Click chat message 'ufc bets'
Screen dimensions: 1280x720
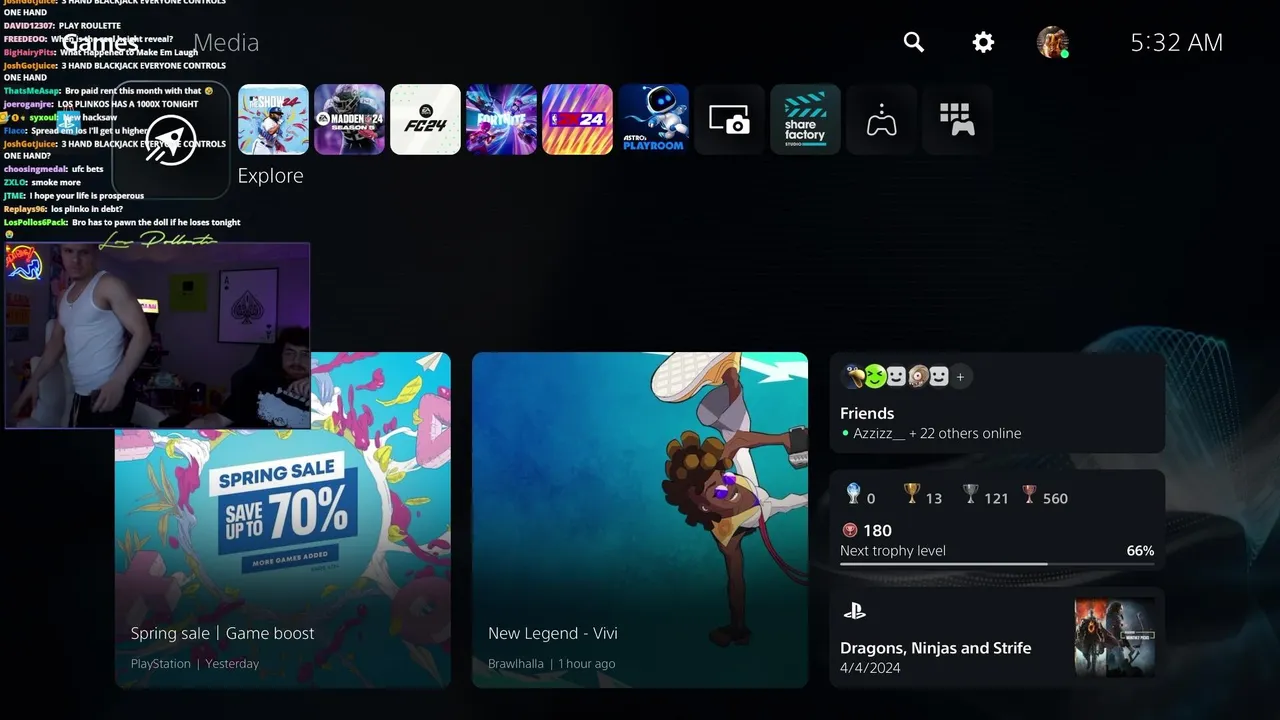(x=88, y=169)
